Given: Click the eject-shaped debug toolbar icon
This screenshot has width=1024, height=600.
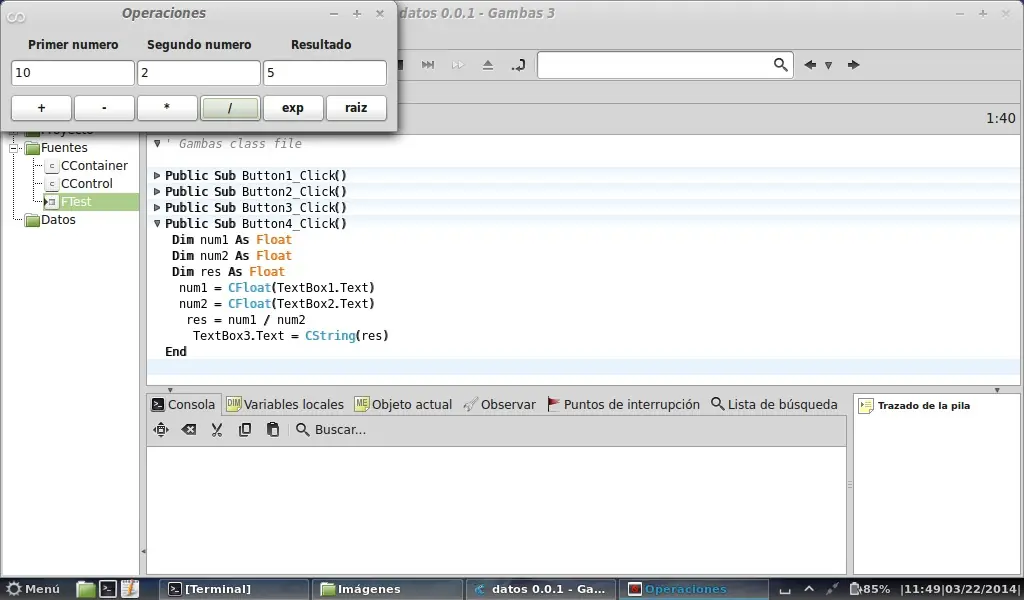Looking at the screenshot, I should [x=488, y=65].
